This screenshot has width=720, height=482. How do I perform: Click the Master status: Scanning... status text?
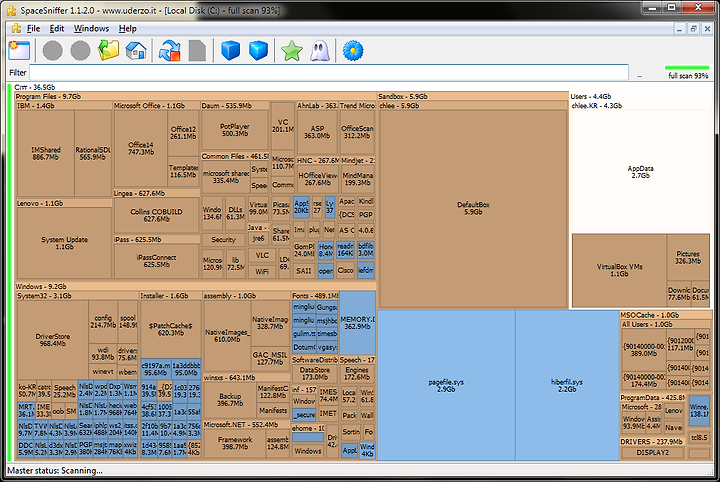pos(55,471)
